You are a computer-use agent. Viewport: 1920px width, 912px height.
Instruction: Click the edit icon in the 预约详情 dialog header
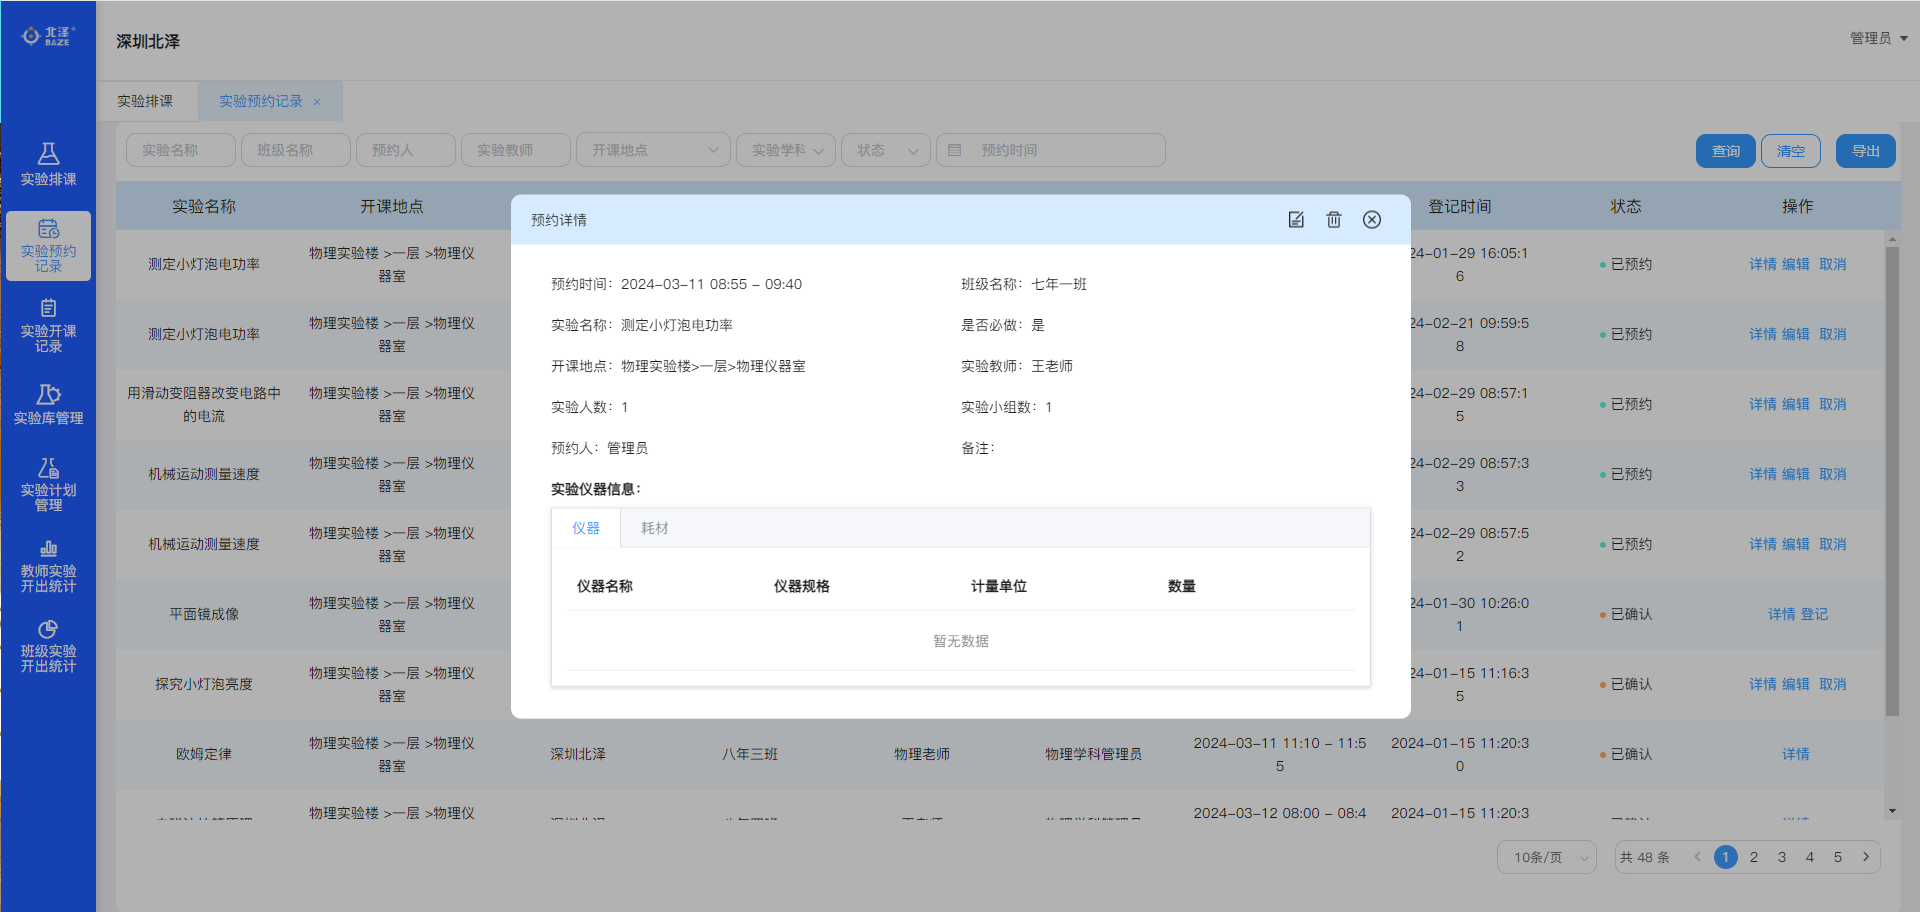[x=1296, y=220]
